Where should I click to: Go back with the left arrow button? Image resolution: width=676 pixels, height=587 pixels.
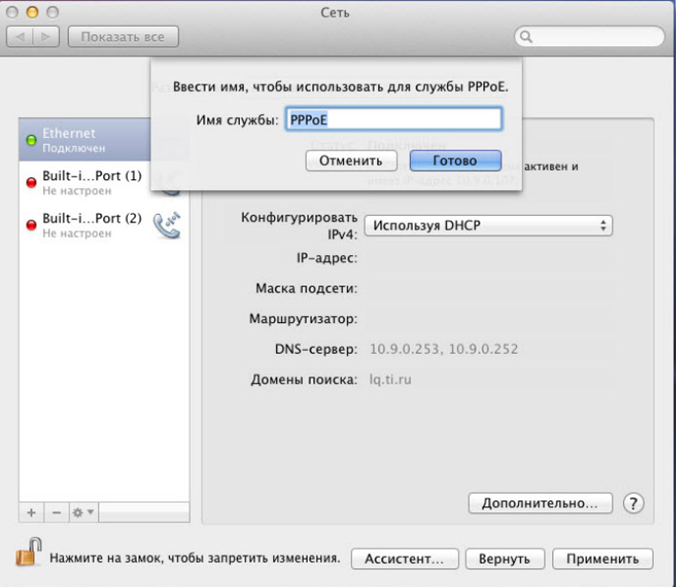(x=21, y=37)
